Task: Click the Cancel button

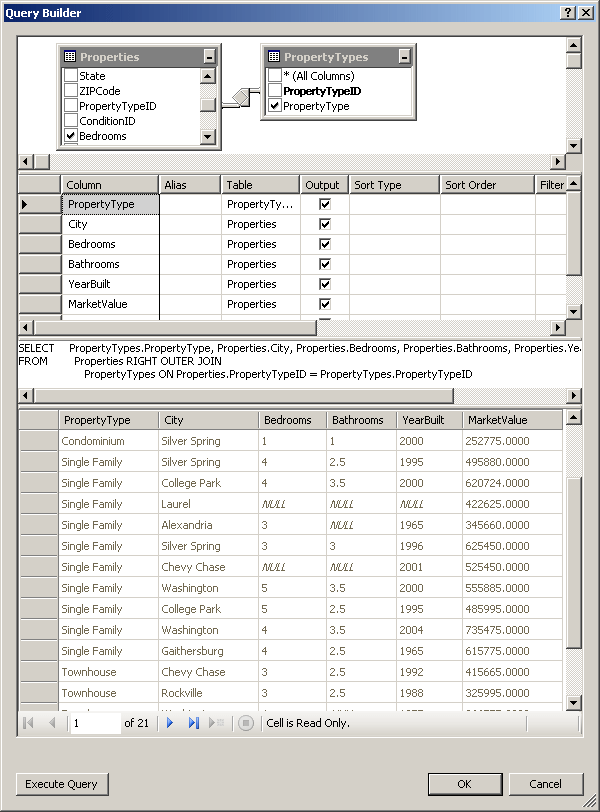Action: click(546, 784)
